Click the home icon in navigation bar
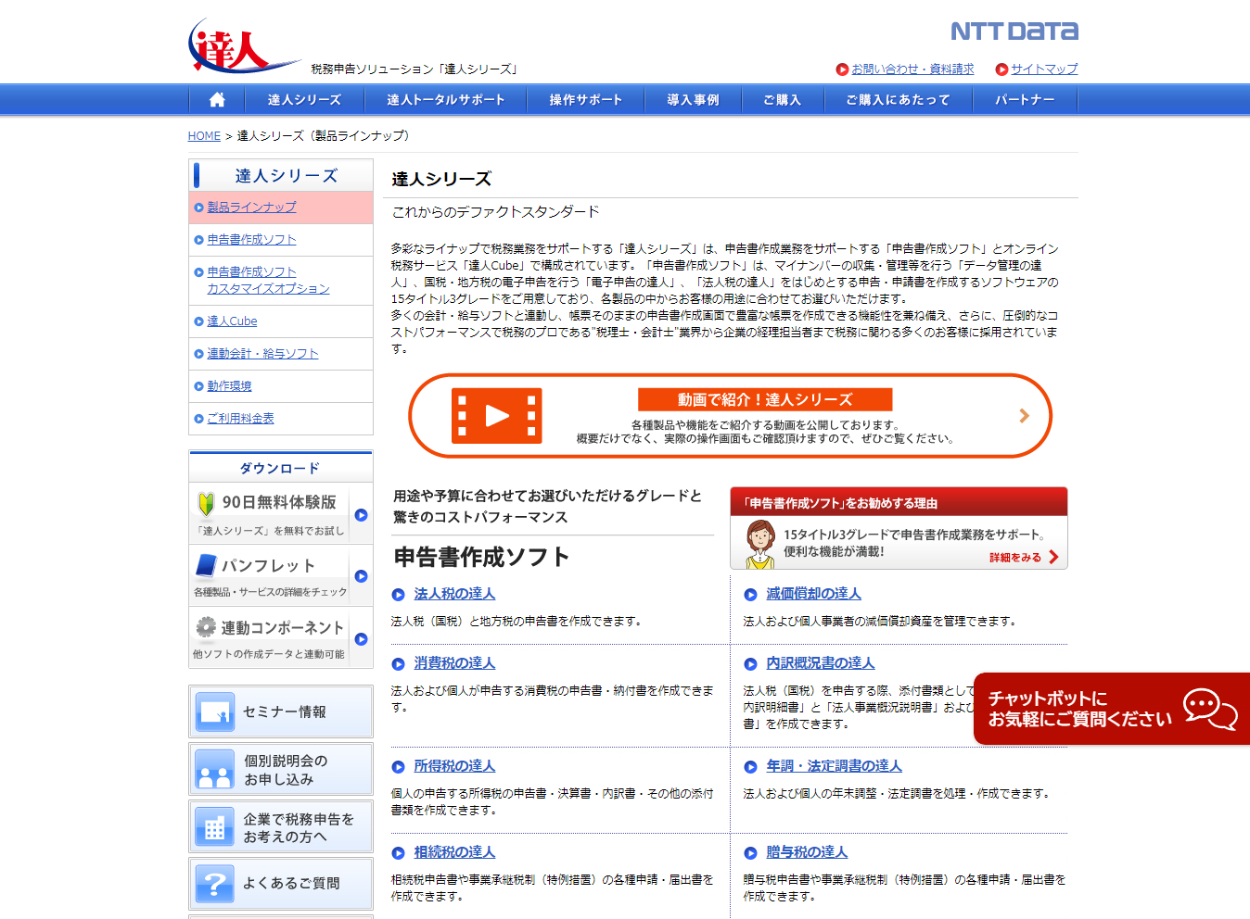Image resolution: width=1250 pixels, height=919 pixels. [x=217, y=100]
